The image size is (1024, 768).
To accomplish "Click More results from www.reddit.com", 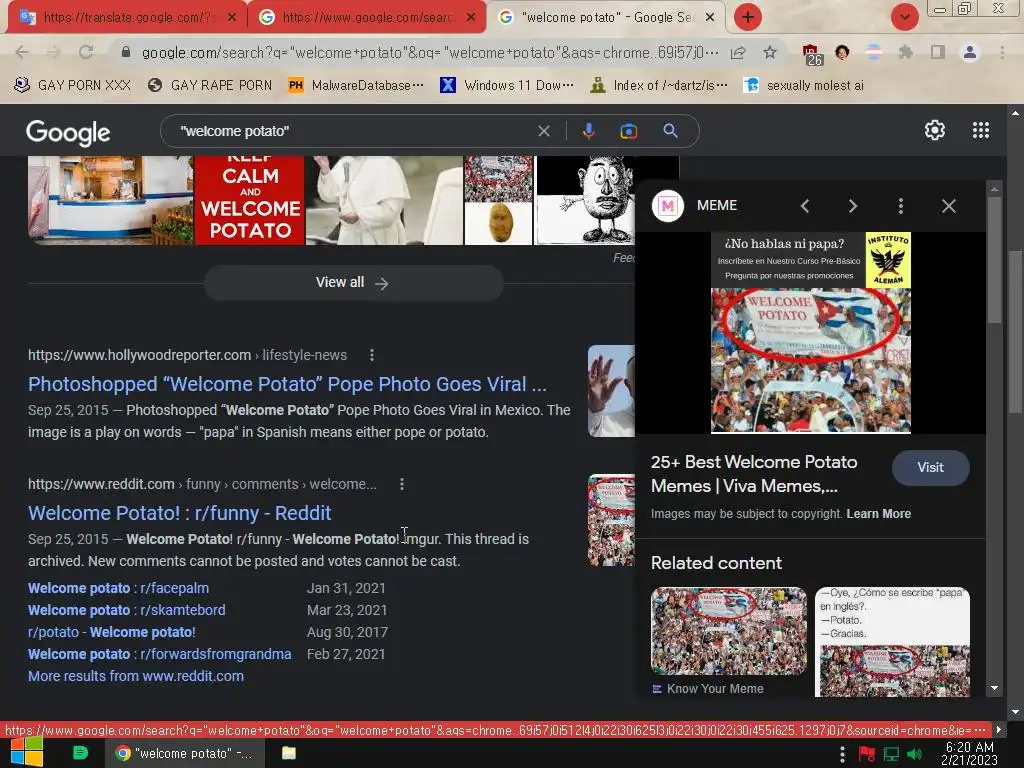I will (136, 677).
